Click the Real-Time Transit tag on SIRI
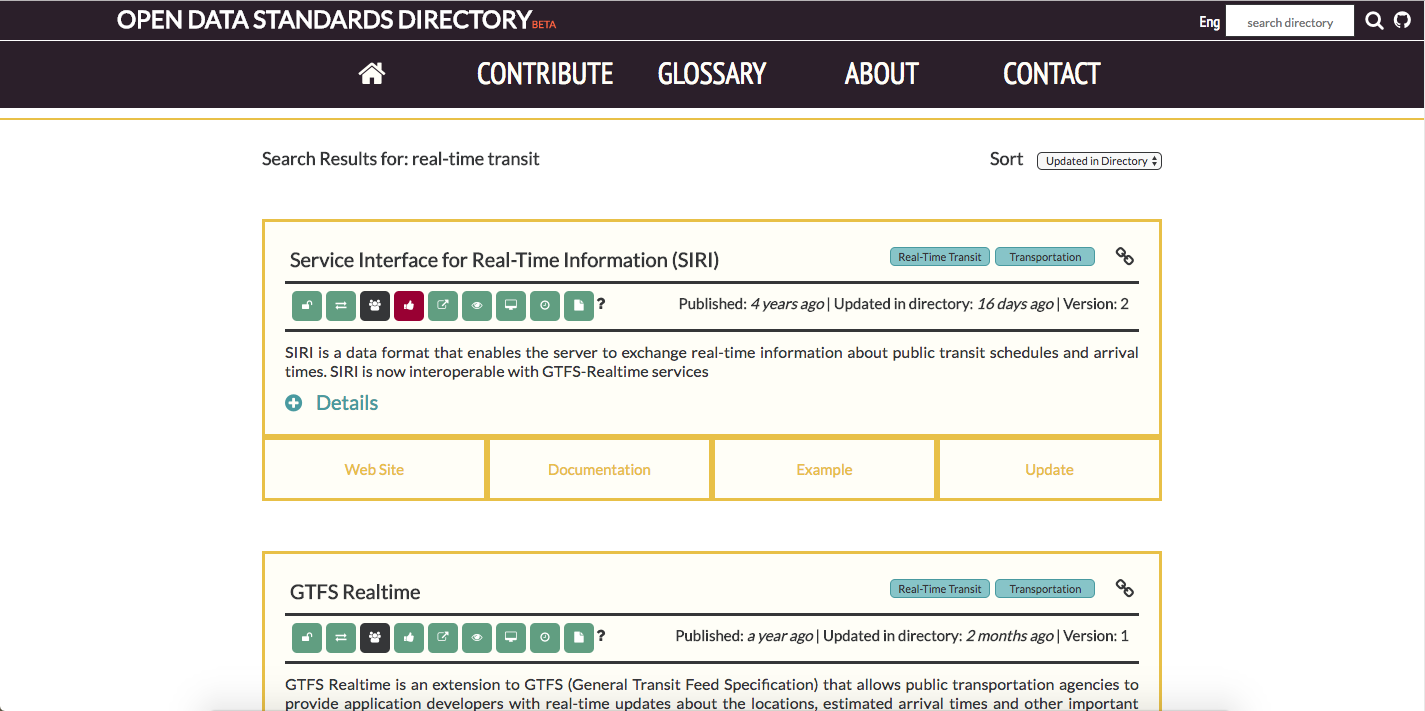Viewport: 1425px width, 711px height. [940, 257]
